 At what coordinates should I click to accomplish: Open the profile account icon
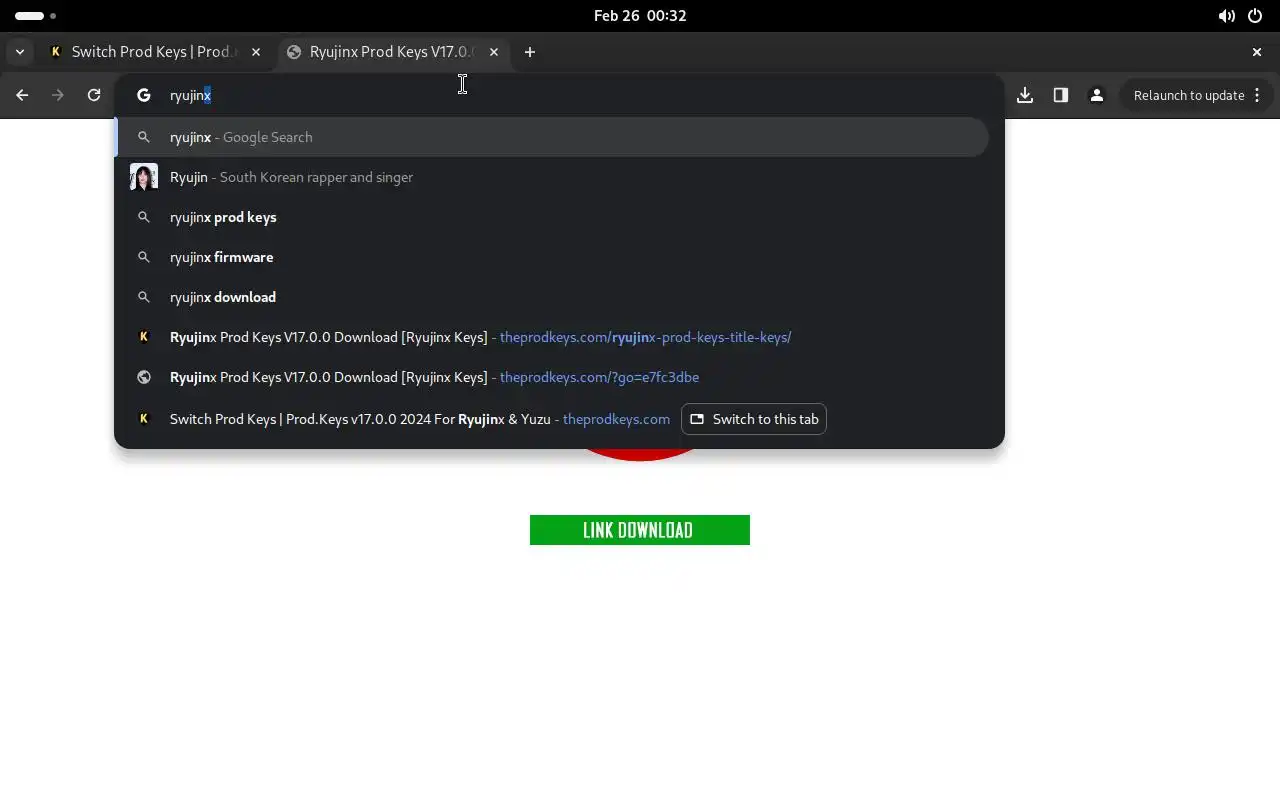(x=1097, y=95)
